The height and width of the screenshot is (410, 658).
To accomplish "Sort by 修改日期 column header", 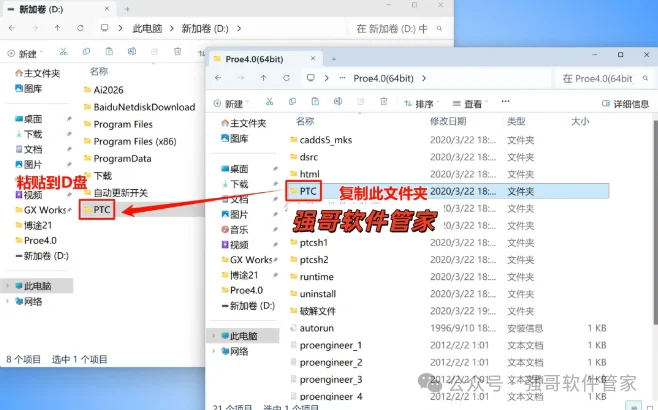I will (448, 121).
